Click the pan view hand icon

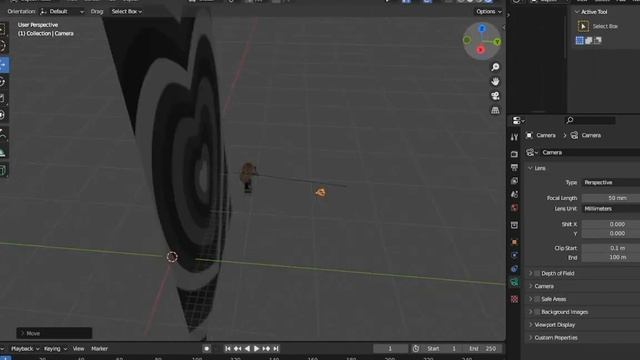pos(495,82)
